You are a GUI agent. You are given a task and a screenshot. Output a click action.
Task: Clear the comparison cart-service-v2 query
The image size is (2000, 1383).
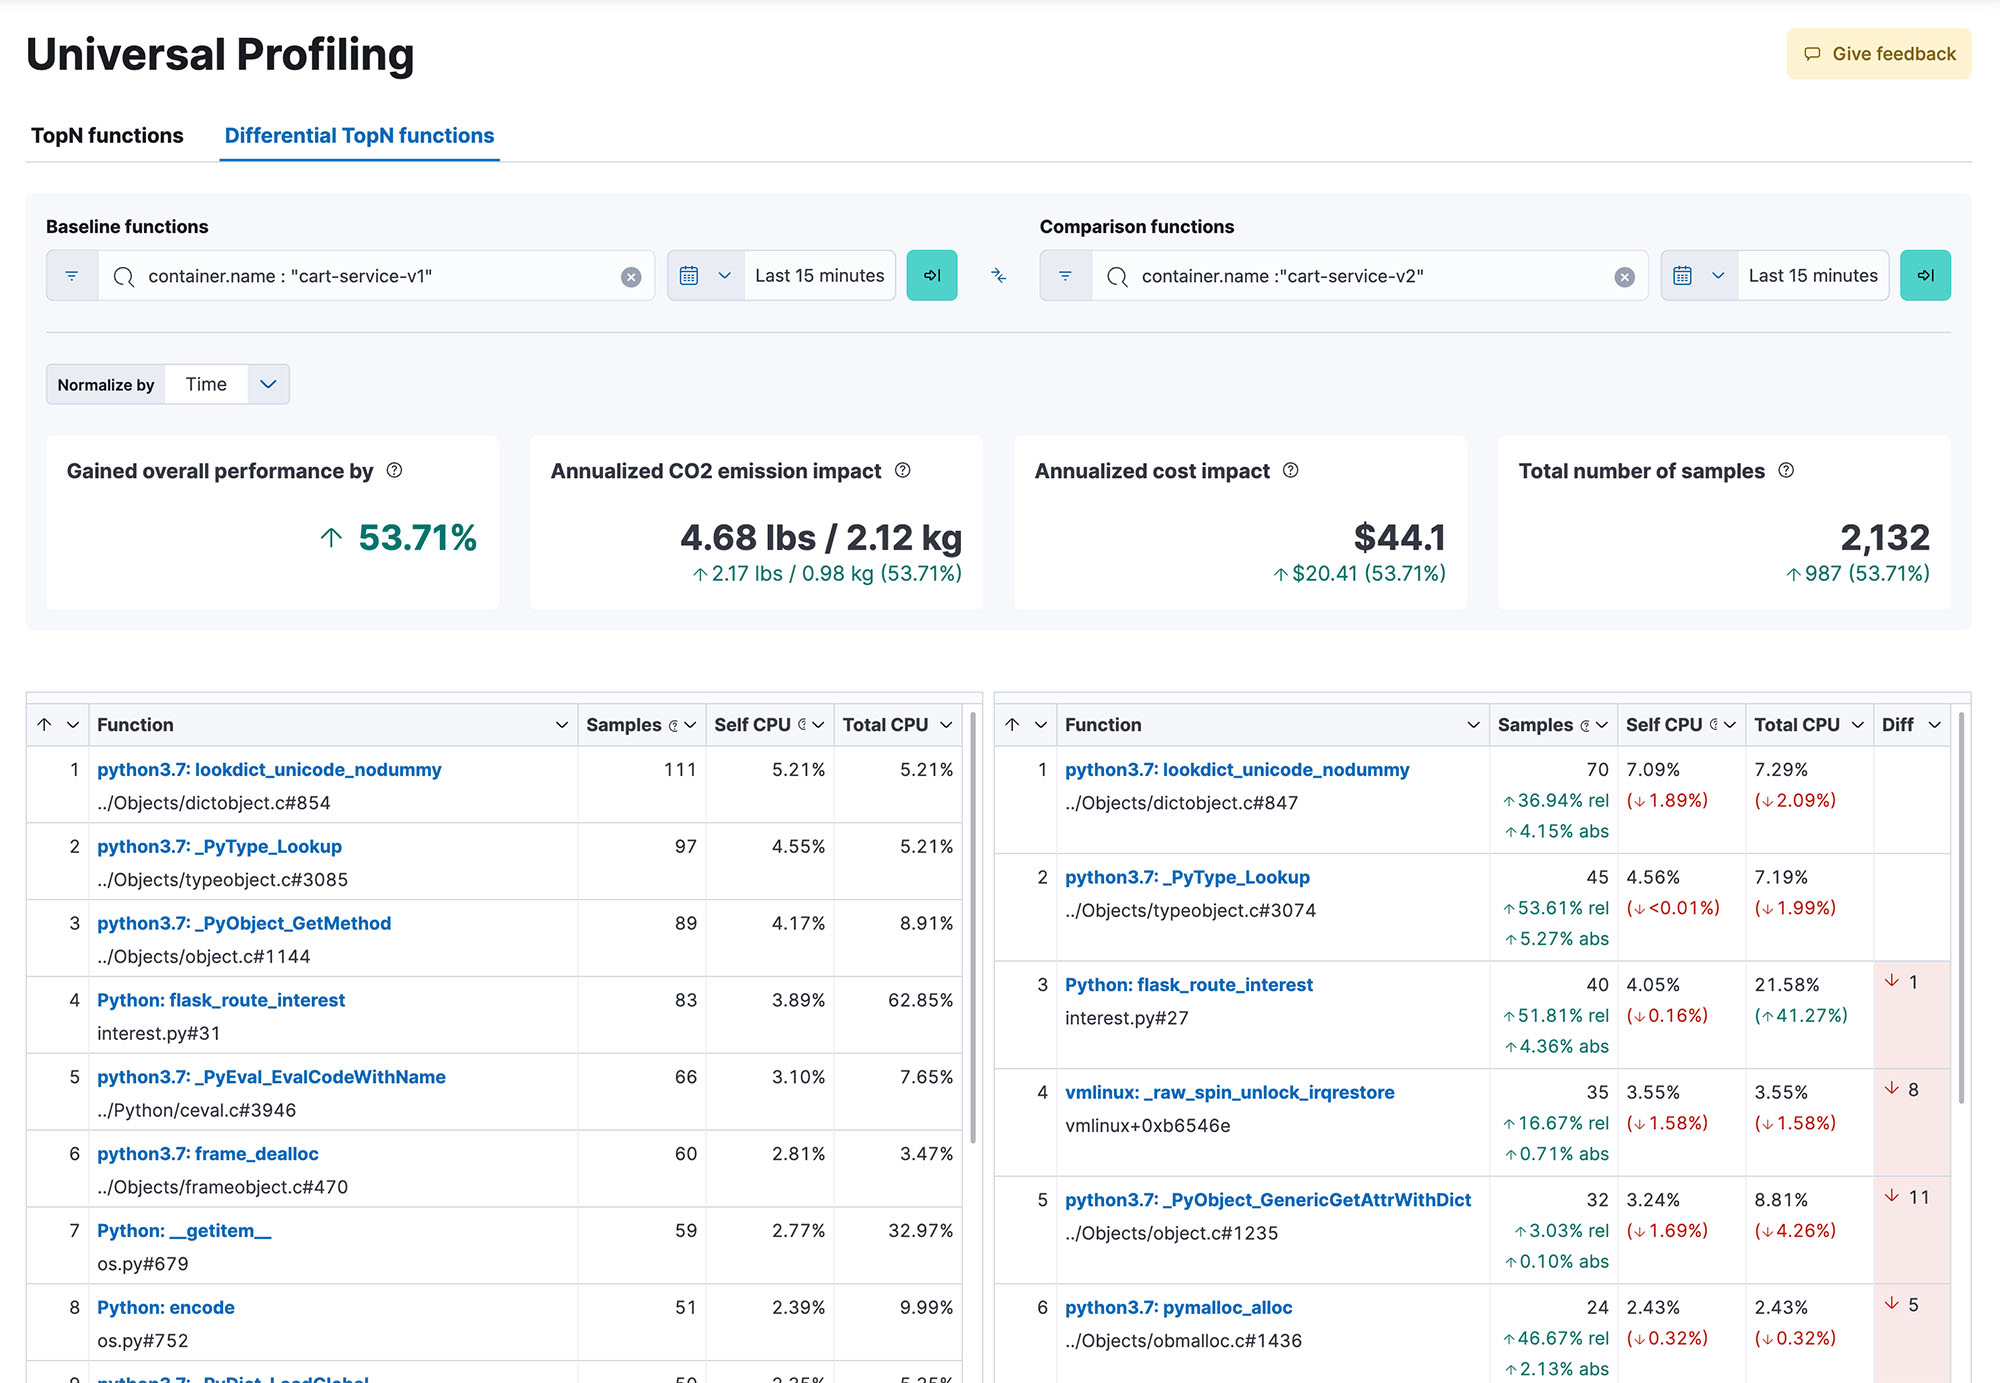1625,277
